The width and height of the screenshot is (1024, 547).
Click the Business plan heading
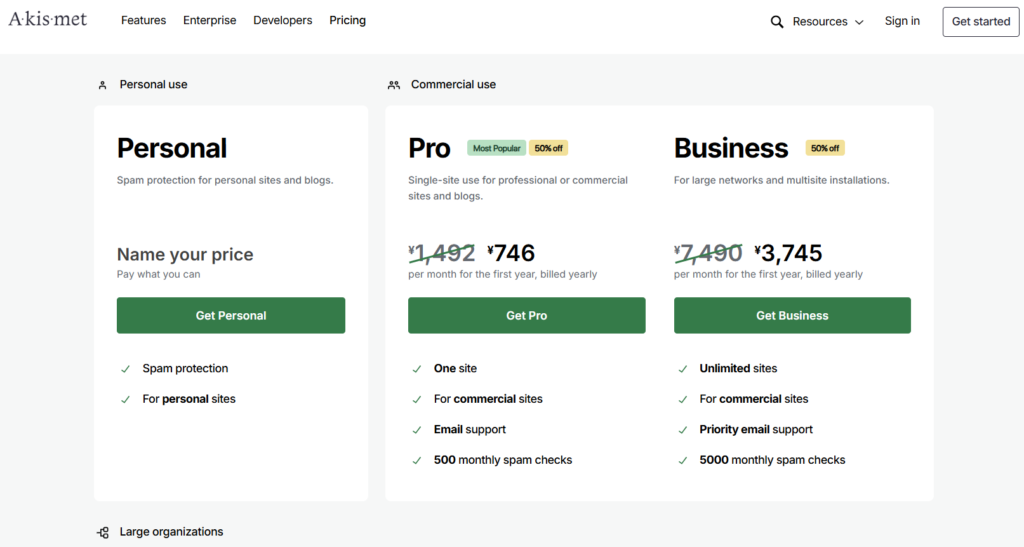point(731,148)
